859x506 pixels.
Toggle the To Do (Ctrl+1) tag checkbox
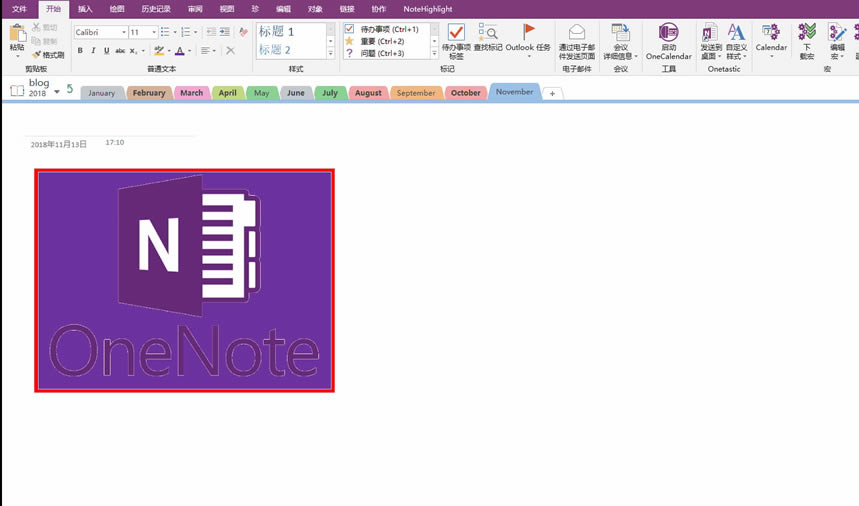(349, 28)
